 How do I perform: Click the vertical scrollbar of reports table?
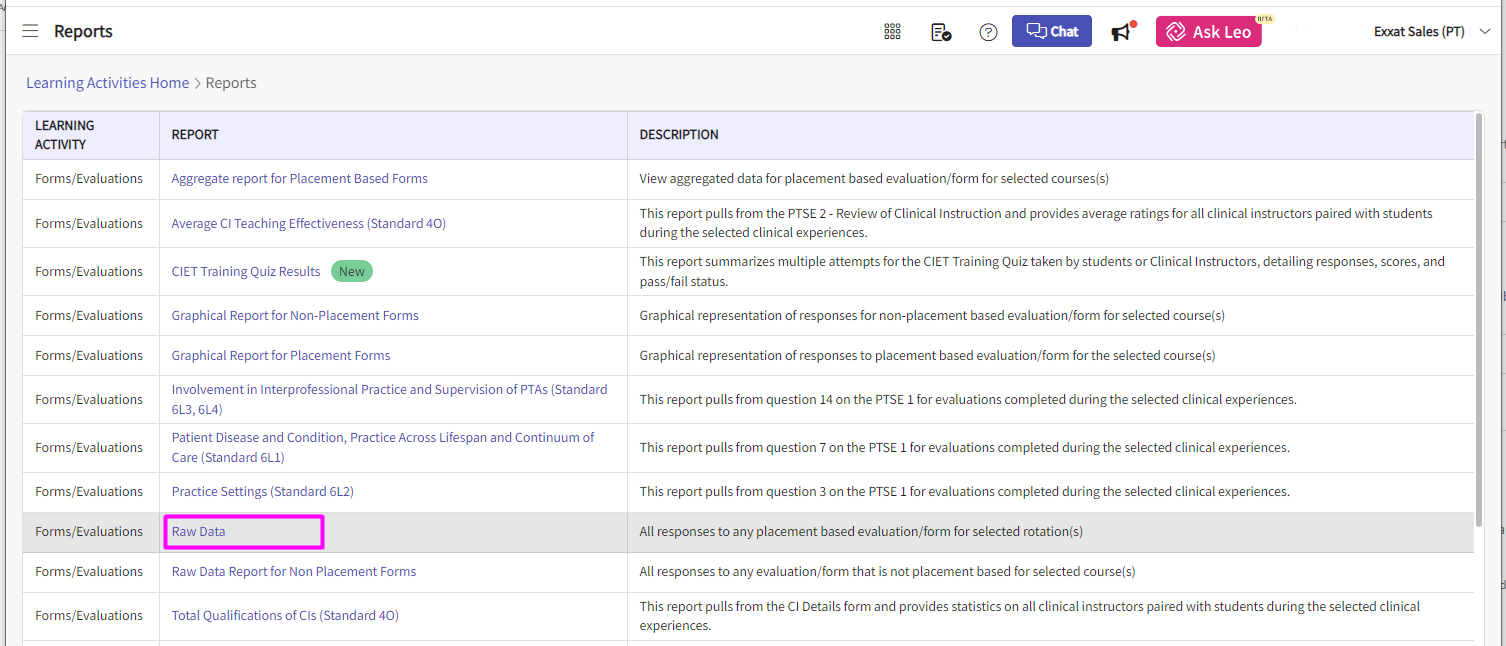pyautogui.click(x=1479, y=320)
